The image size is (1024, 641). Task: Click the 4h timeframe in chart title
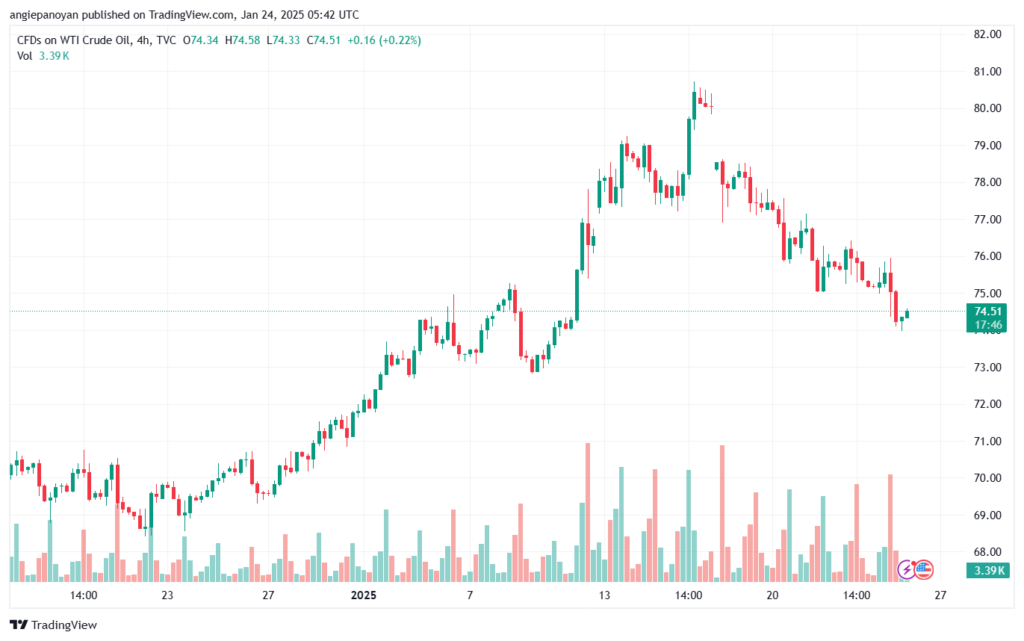143,40
